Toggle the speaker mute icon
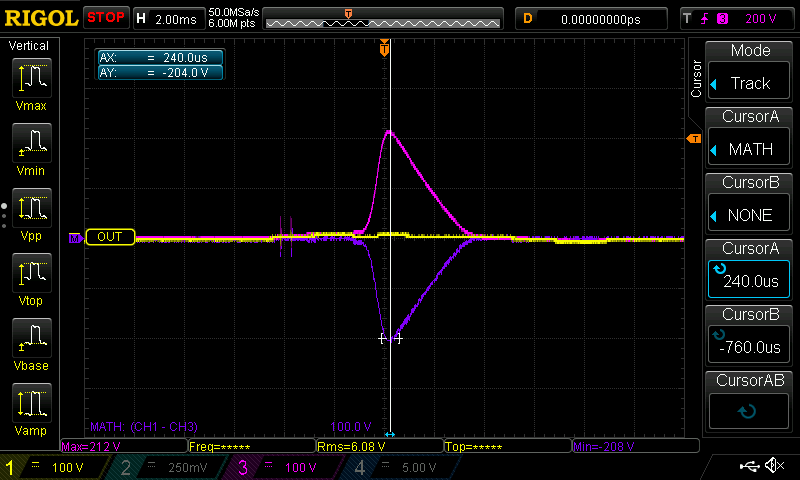This screenshot has height=480, width=800. pos(773,466)
